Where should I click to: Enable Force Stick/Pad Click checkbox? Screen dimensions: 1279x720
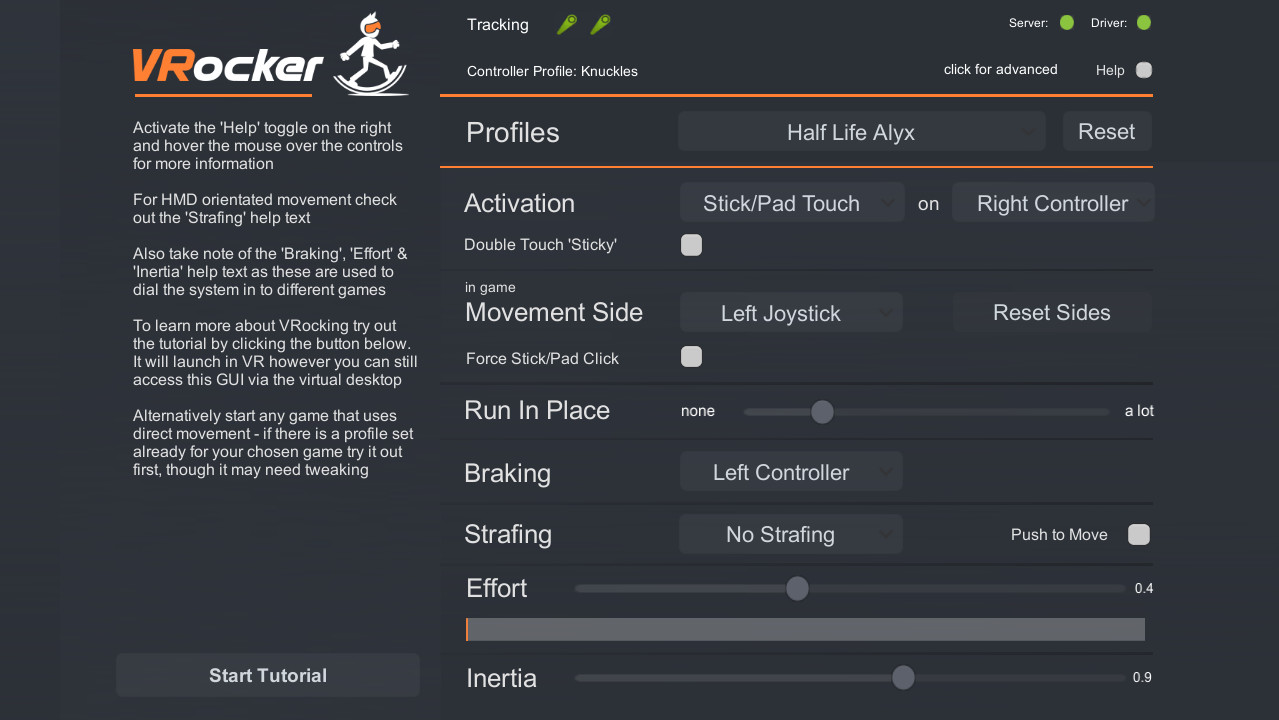pos(691,357)
